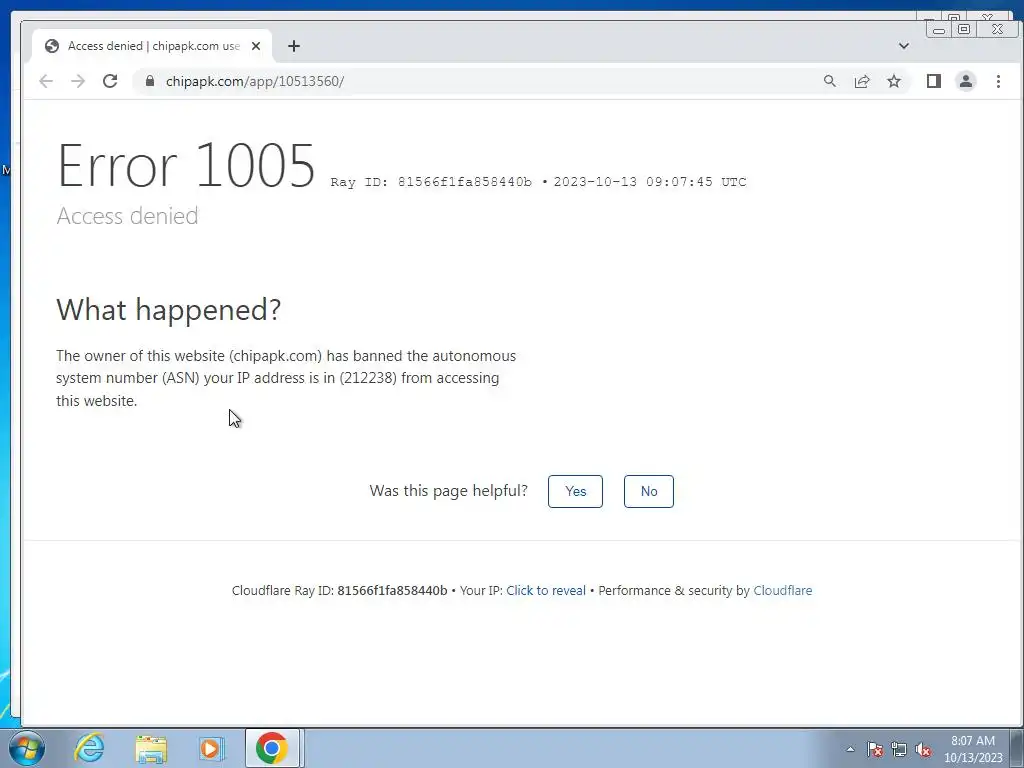Select the Access denied chipapk.com tab
The height and width of the screenshot is (768, 1024).
click(152, 46)
